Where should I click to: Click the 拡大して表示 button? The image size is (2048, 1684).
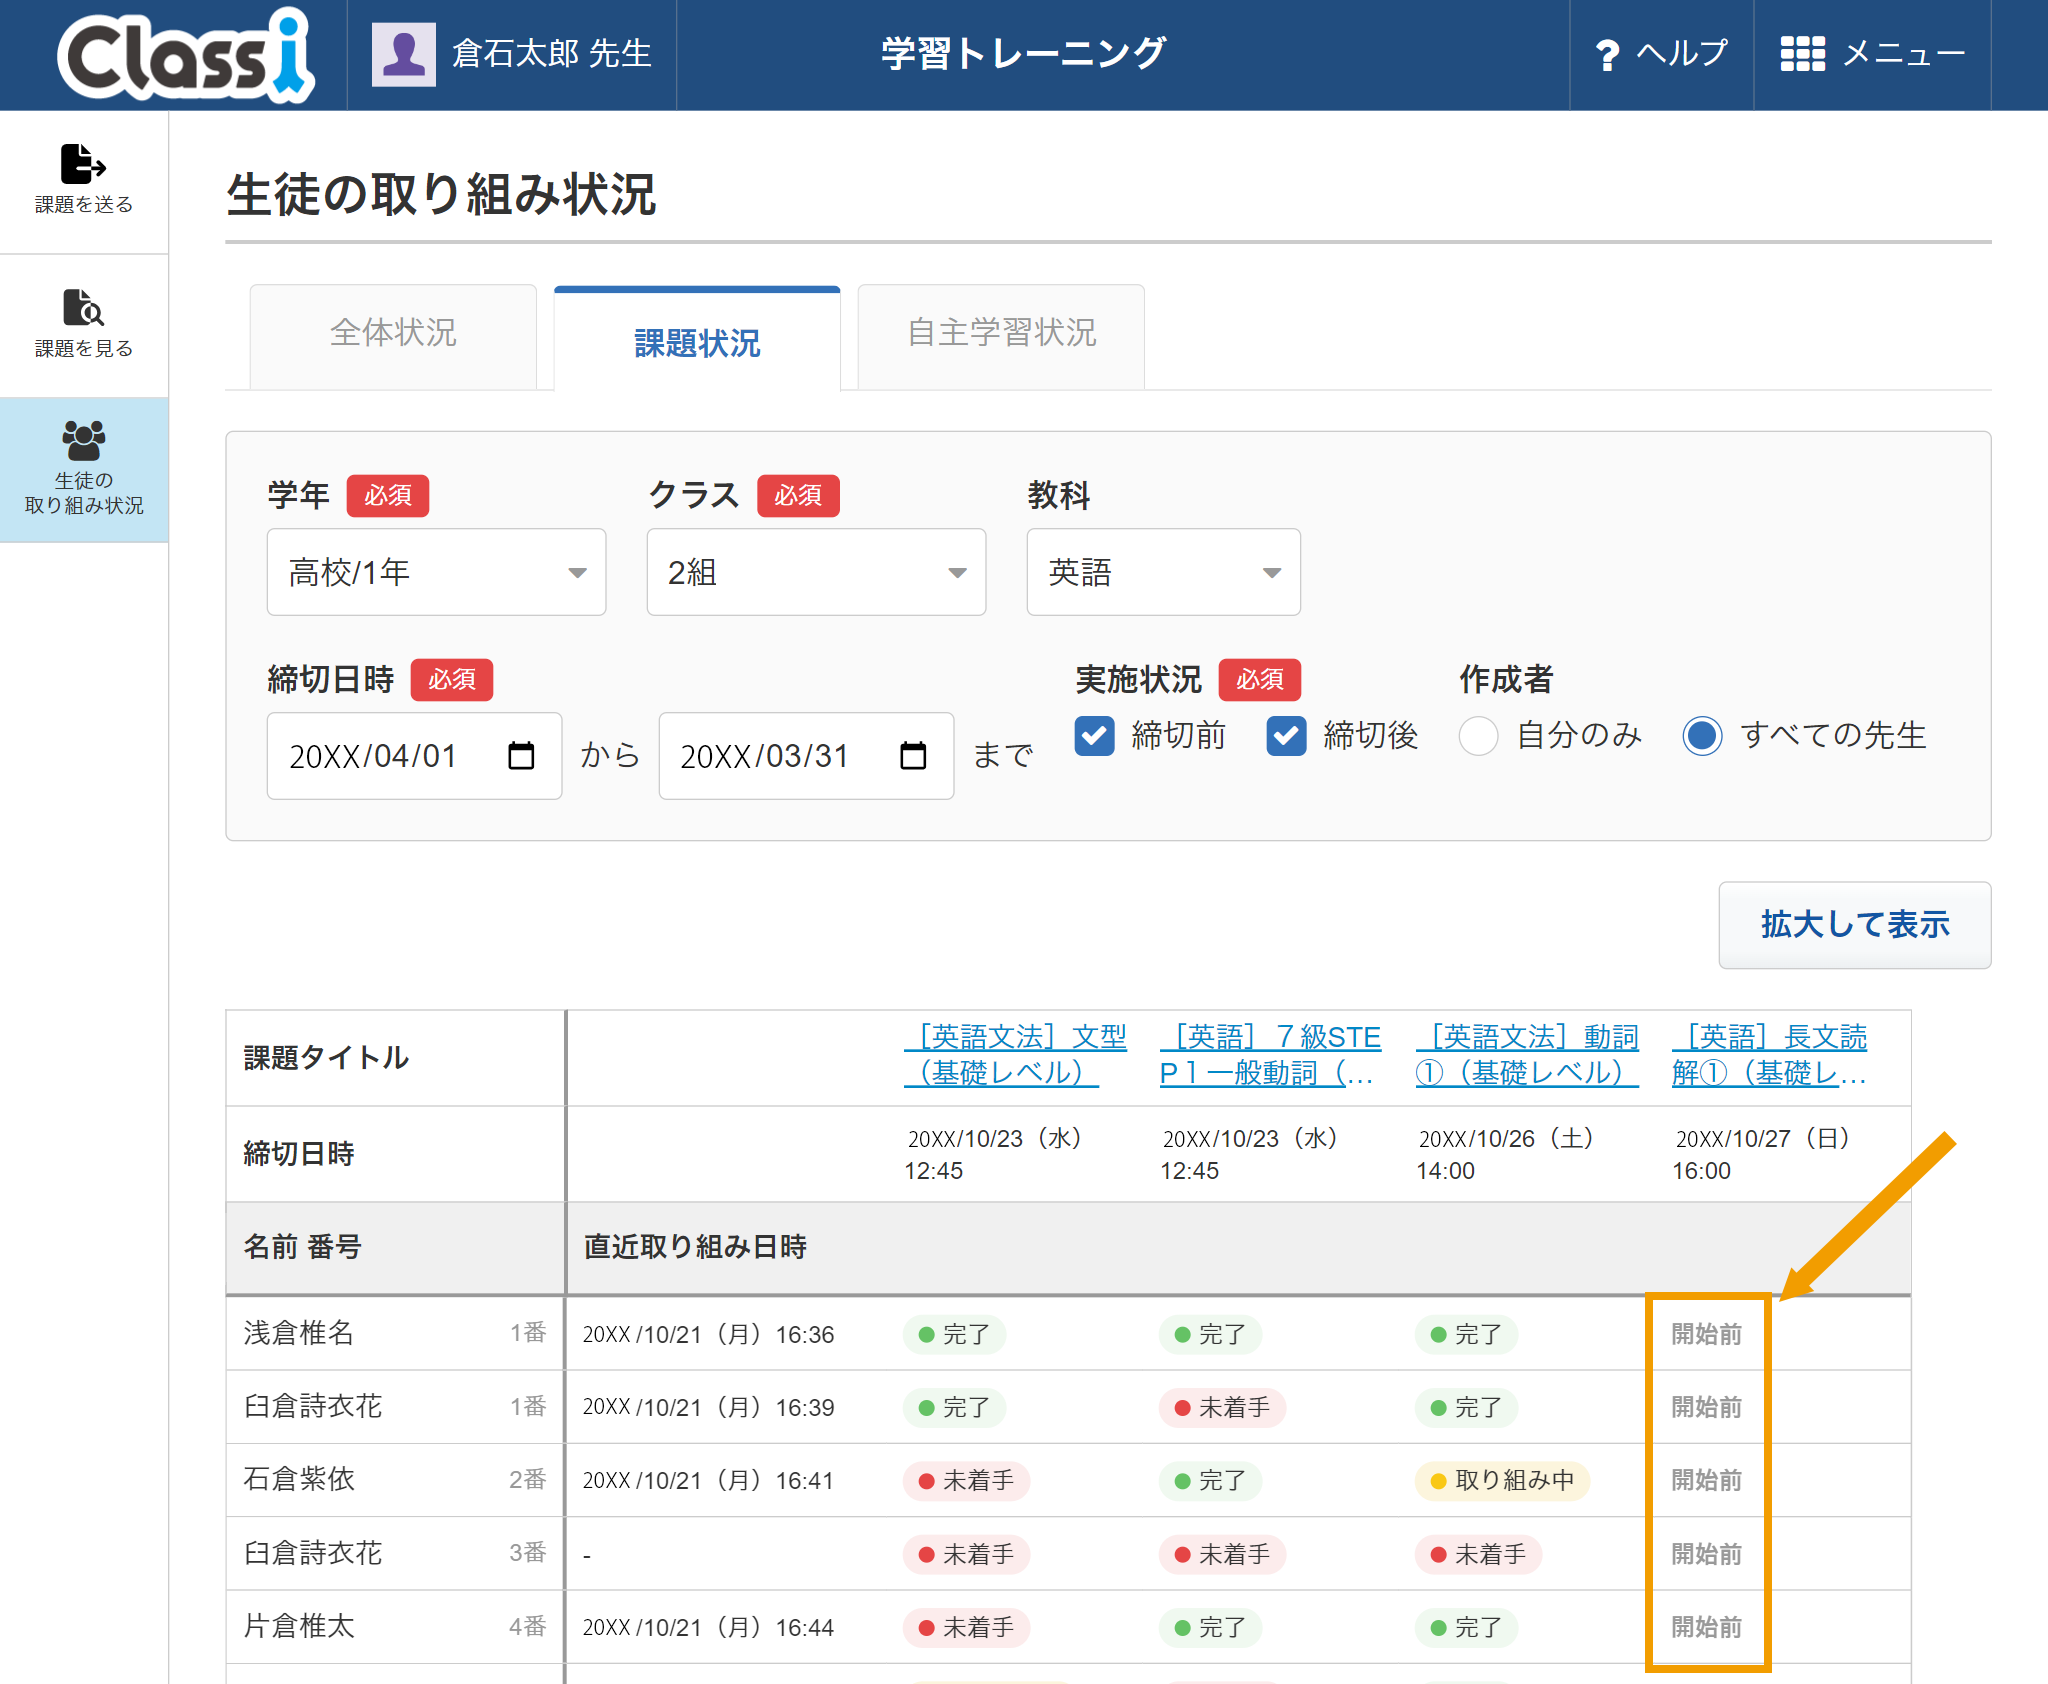(x=1855, y=924)
